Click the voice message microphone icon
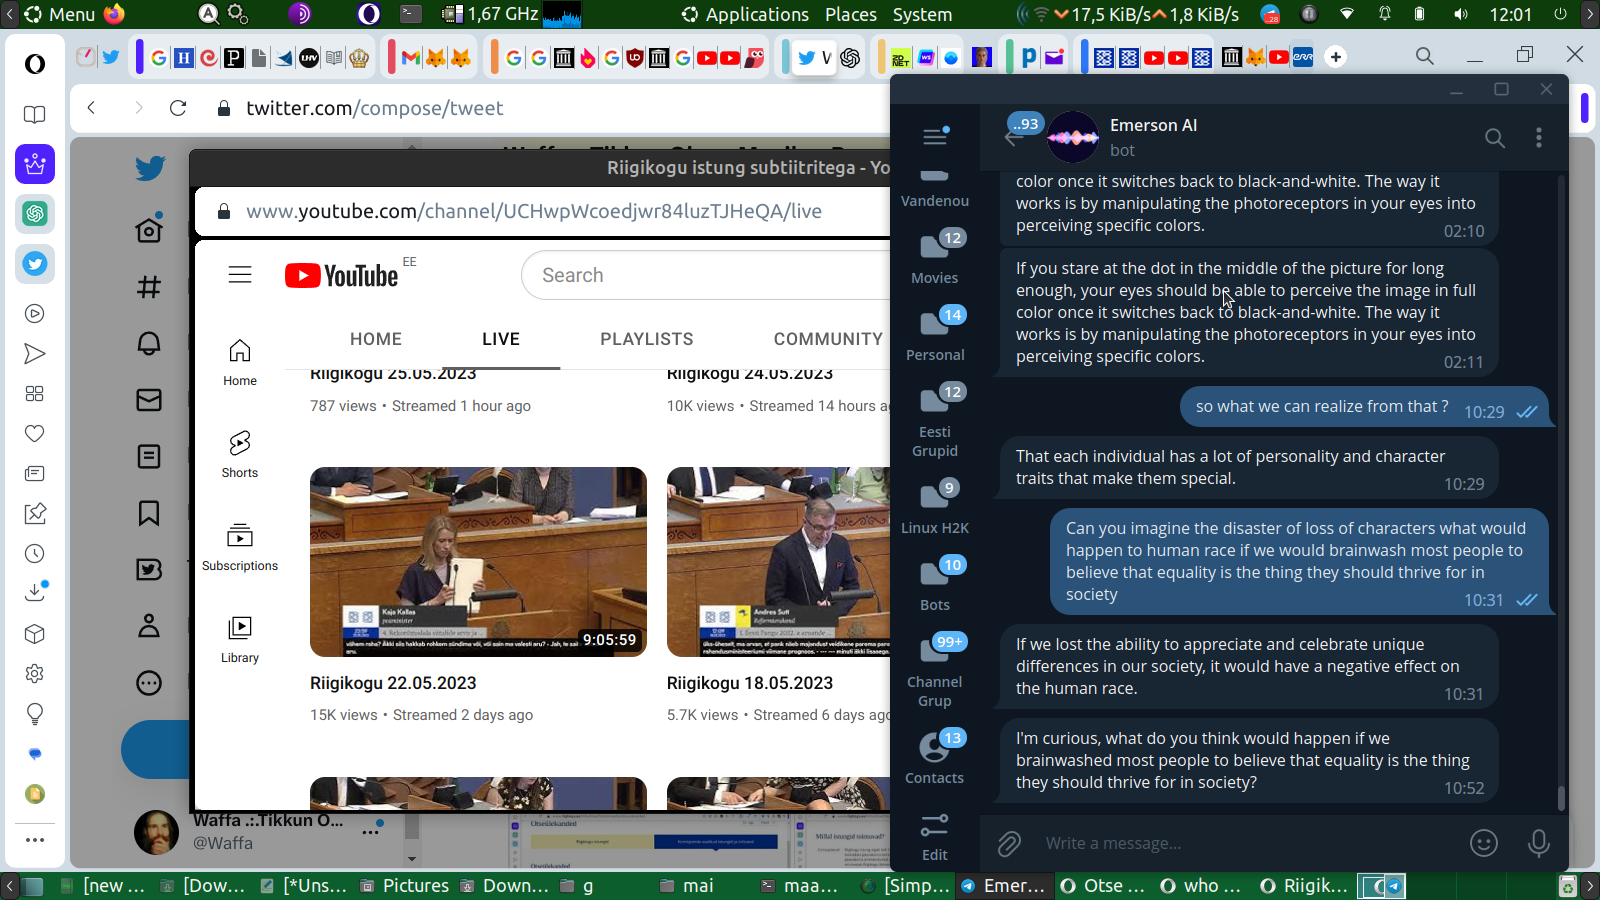 (x=1538, y=844)
